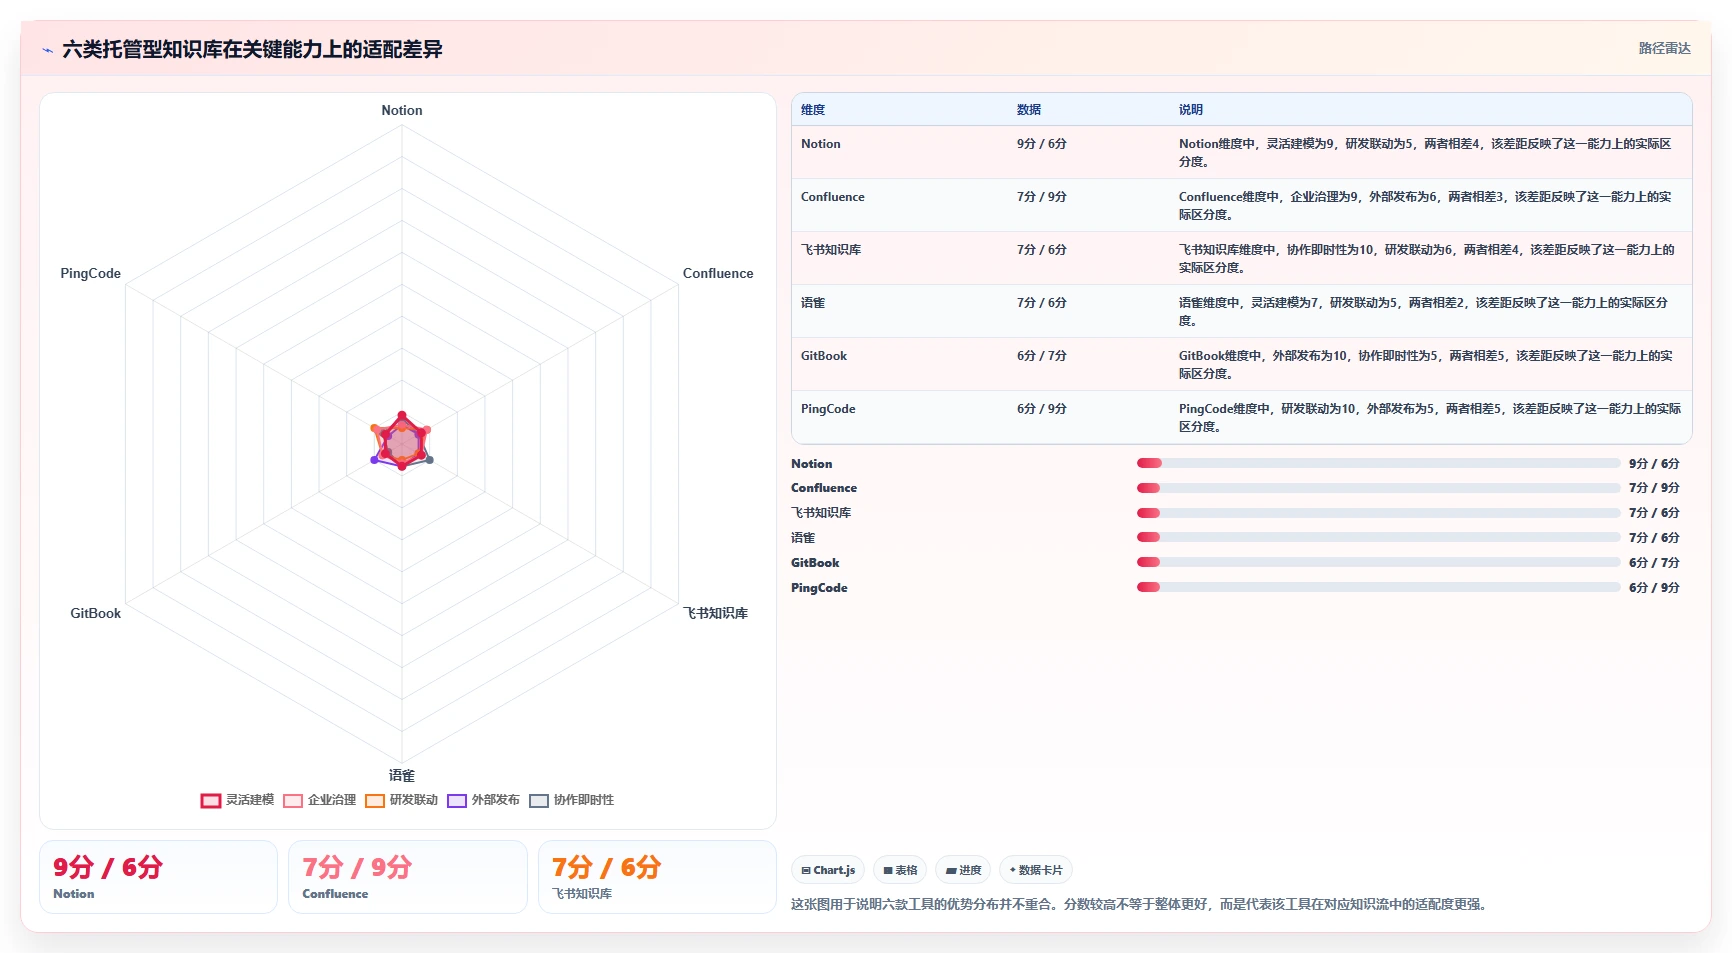The height and width of the screenshot is (953, 1732).
Task: Click the 6分 / 9分 cell for PingCode
Action: tap(1041, 409)
